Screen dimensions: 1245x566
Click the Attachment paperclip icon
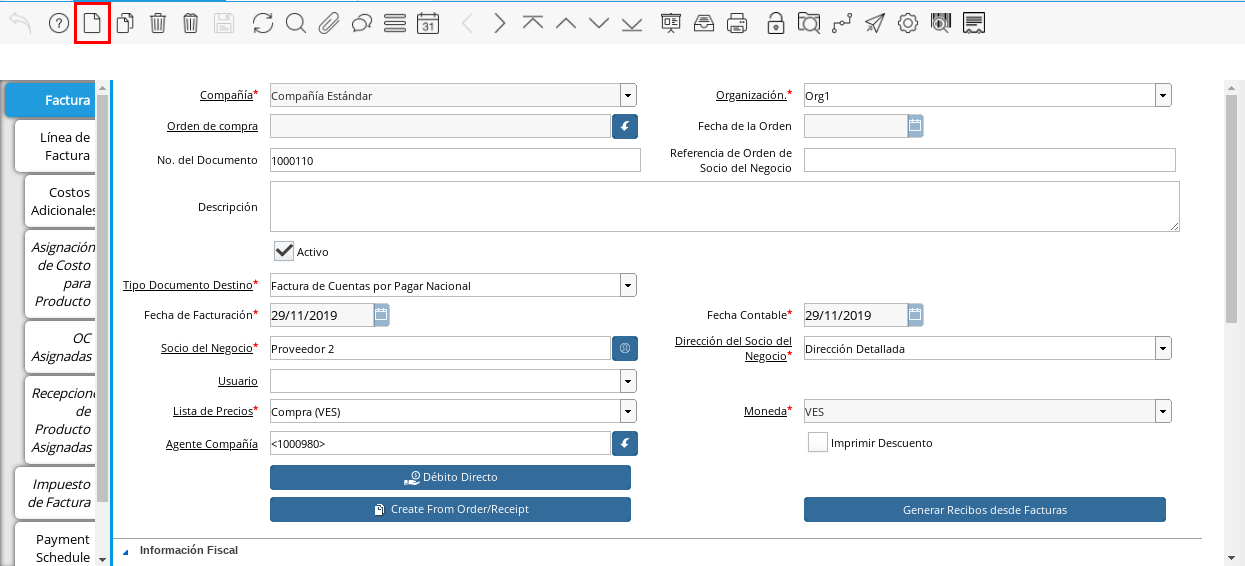click(x=328, y=23)
